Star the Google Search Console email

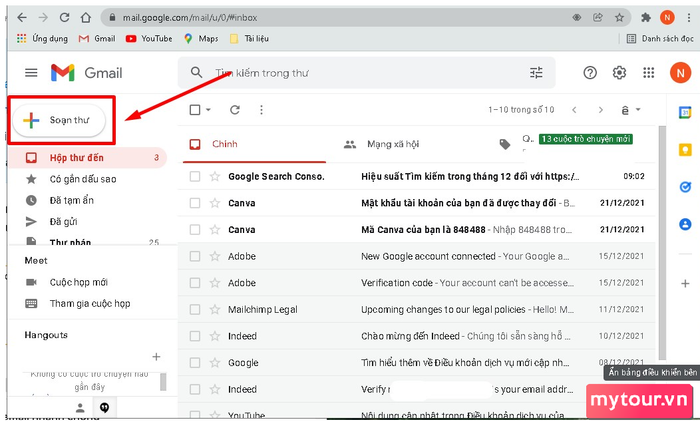[x=215, y=176]
